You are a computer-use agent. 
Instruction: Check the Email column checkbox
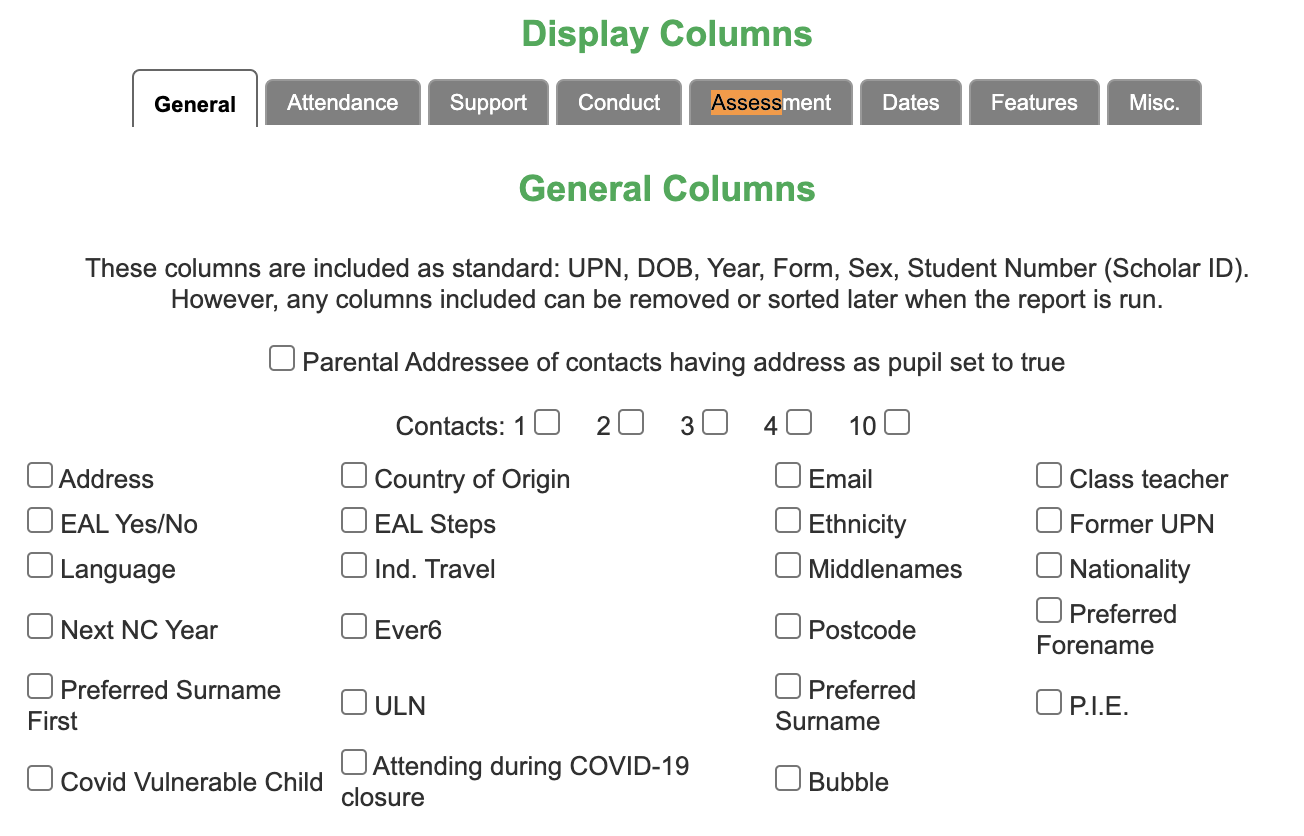click(x=788, y=475)
